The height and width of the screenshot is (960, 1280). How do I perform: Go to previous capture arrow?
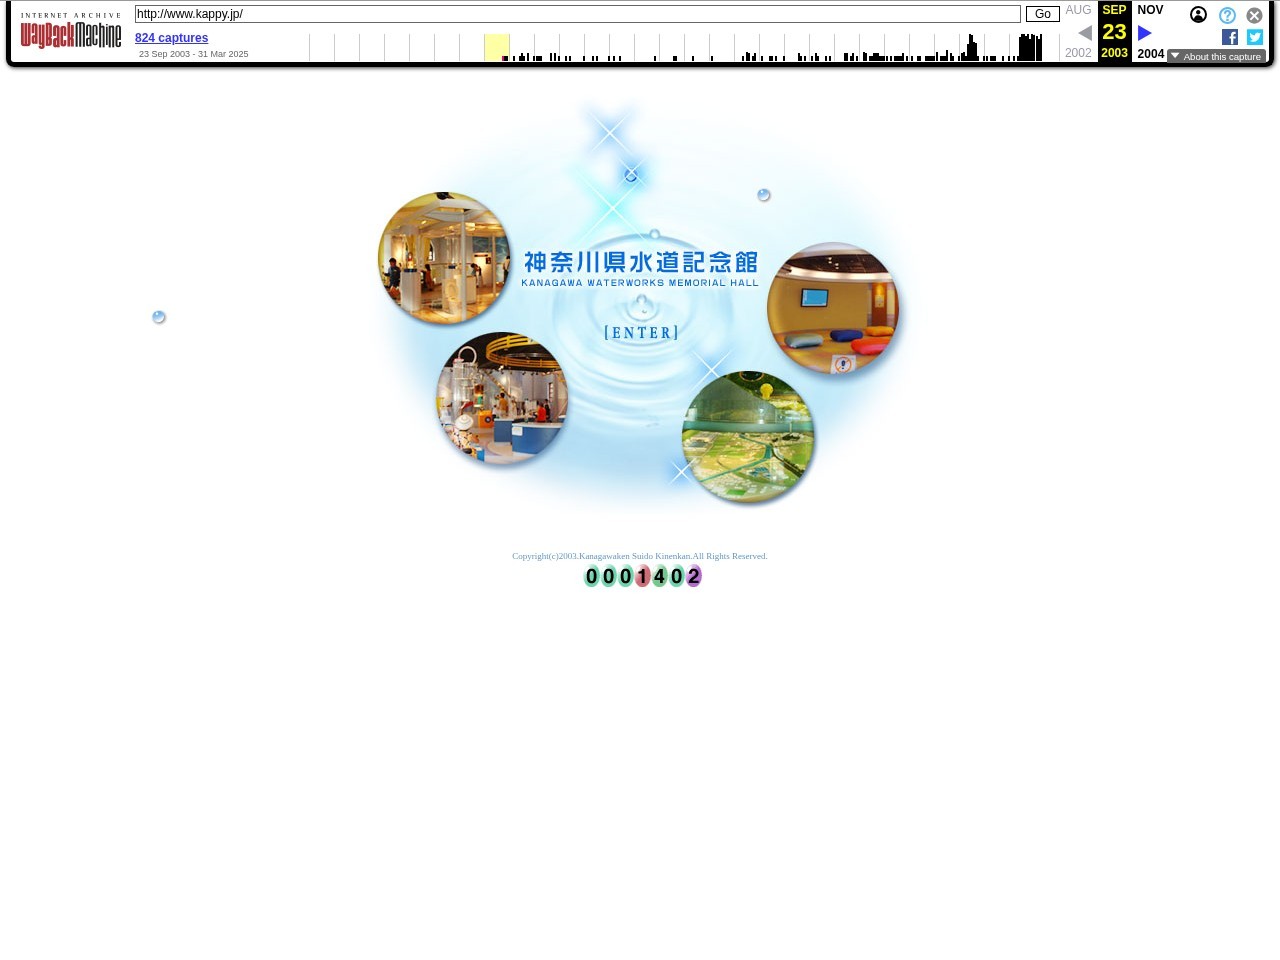(1085, 33)
